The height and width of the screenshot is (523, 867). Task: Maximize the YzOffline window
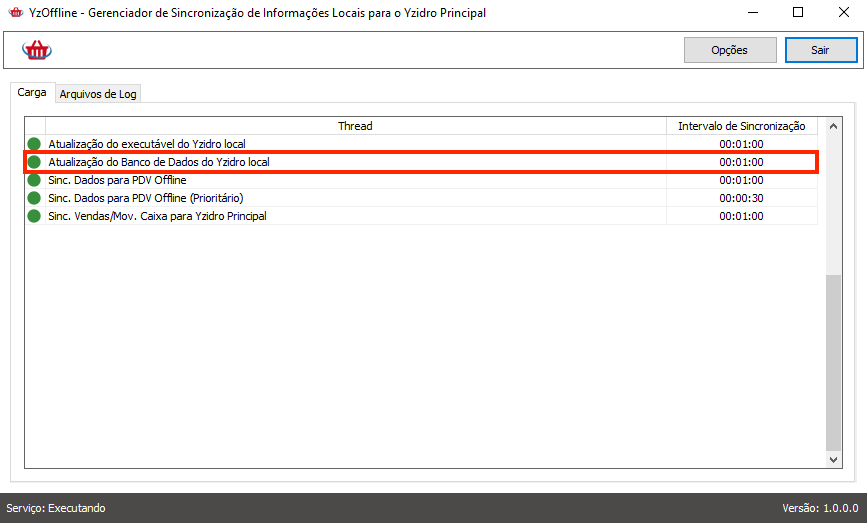pos(798,12)
